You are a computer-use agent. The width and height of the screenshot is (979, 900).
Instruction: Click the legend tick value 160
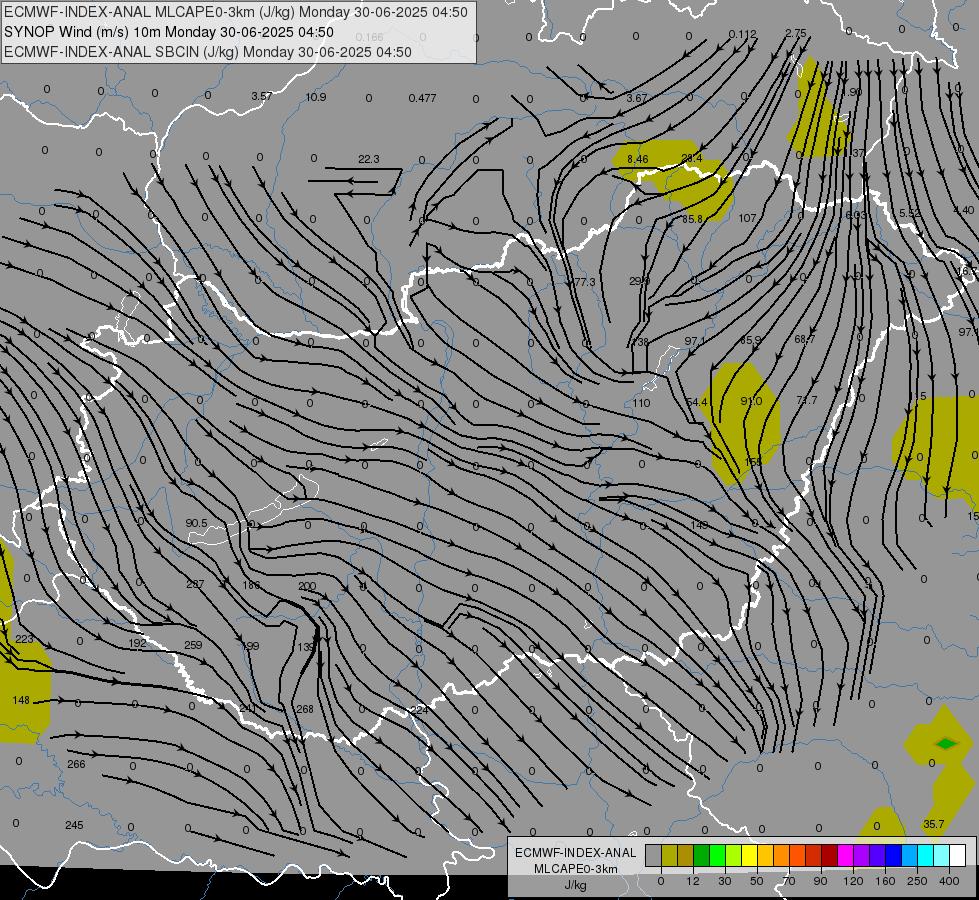coord(885,881)
